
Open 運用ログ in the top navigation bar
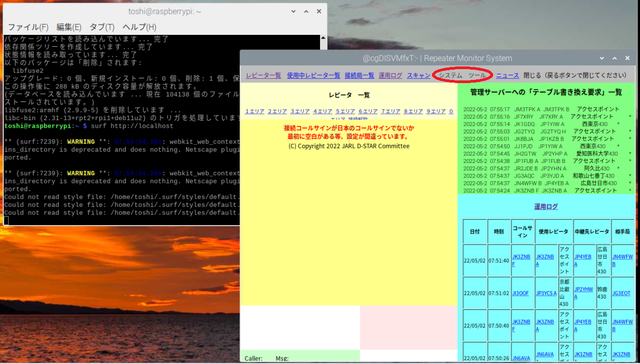pos(390,75)
